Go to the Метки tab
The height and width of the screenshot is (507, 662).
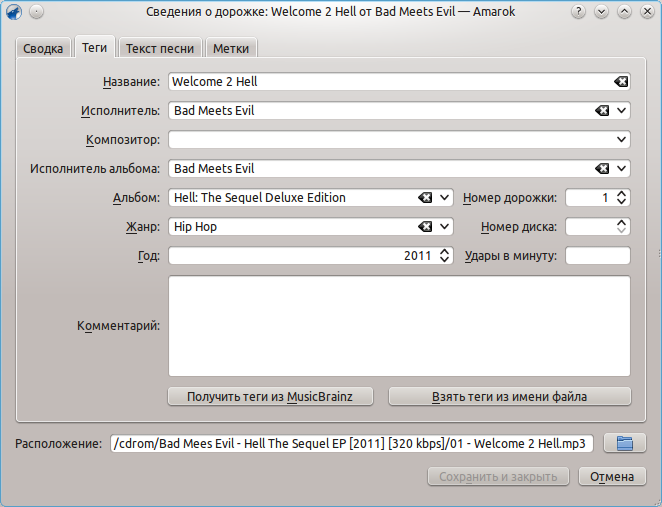pos(231,48)
